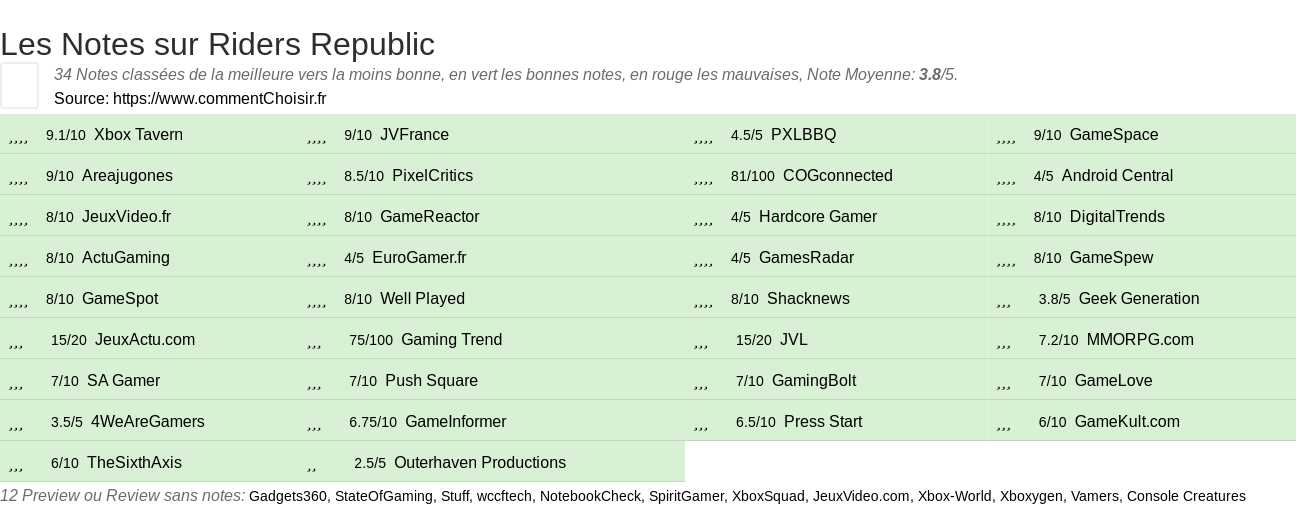Viewport: 1296px width, 507px height.
Task: Open the Console Creatures unrated review
Action: pyautogui.click(x=1186, y=496)
